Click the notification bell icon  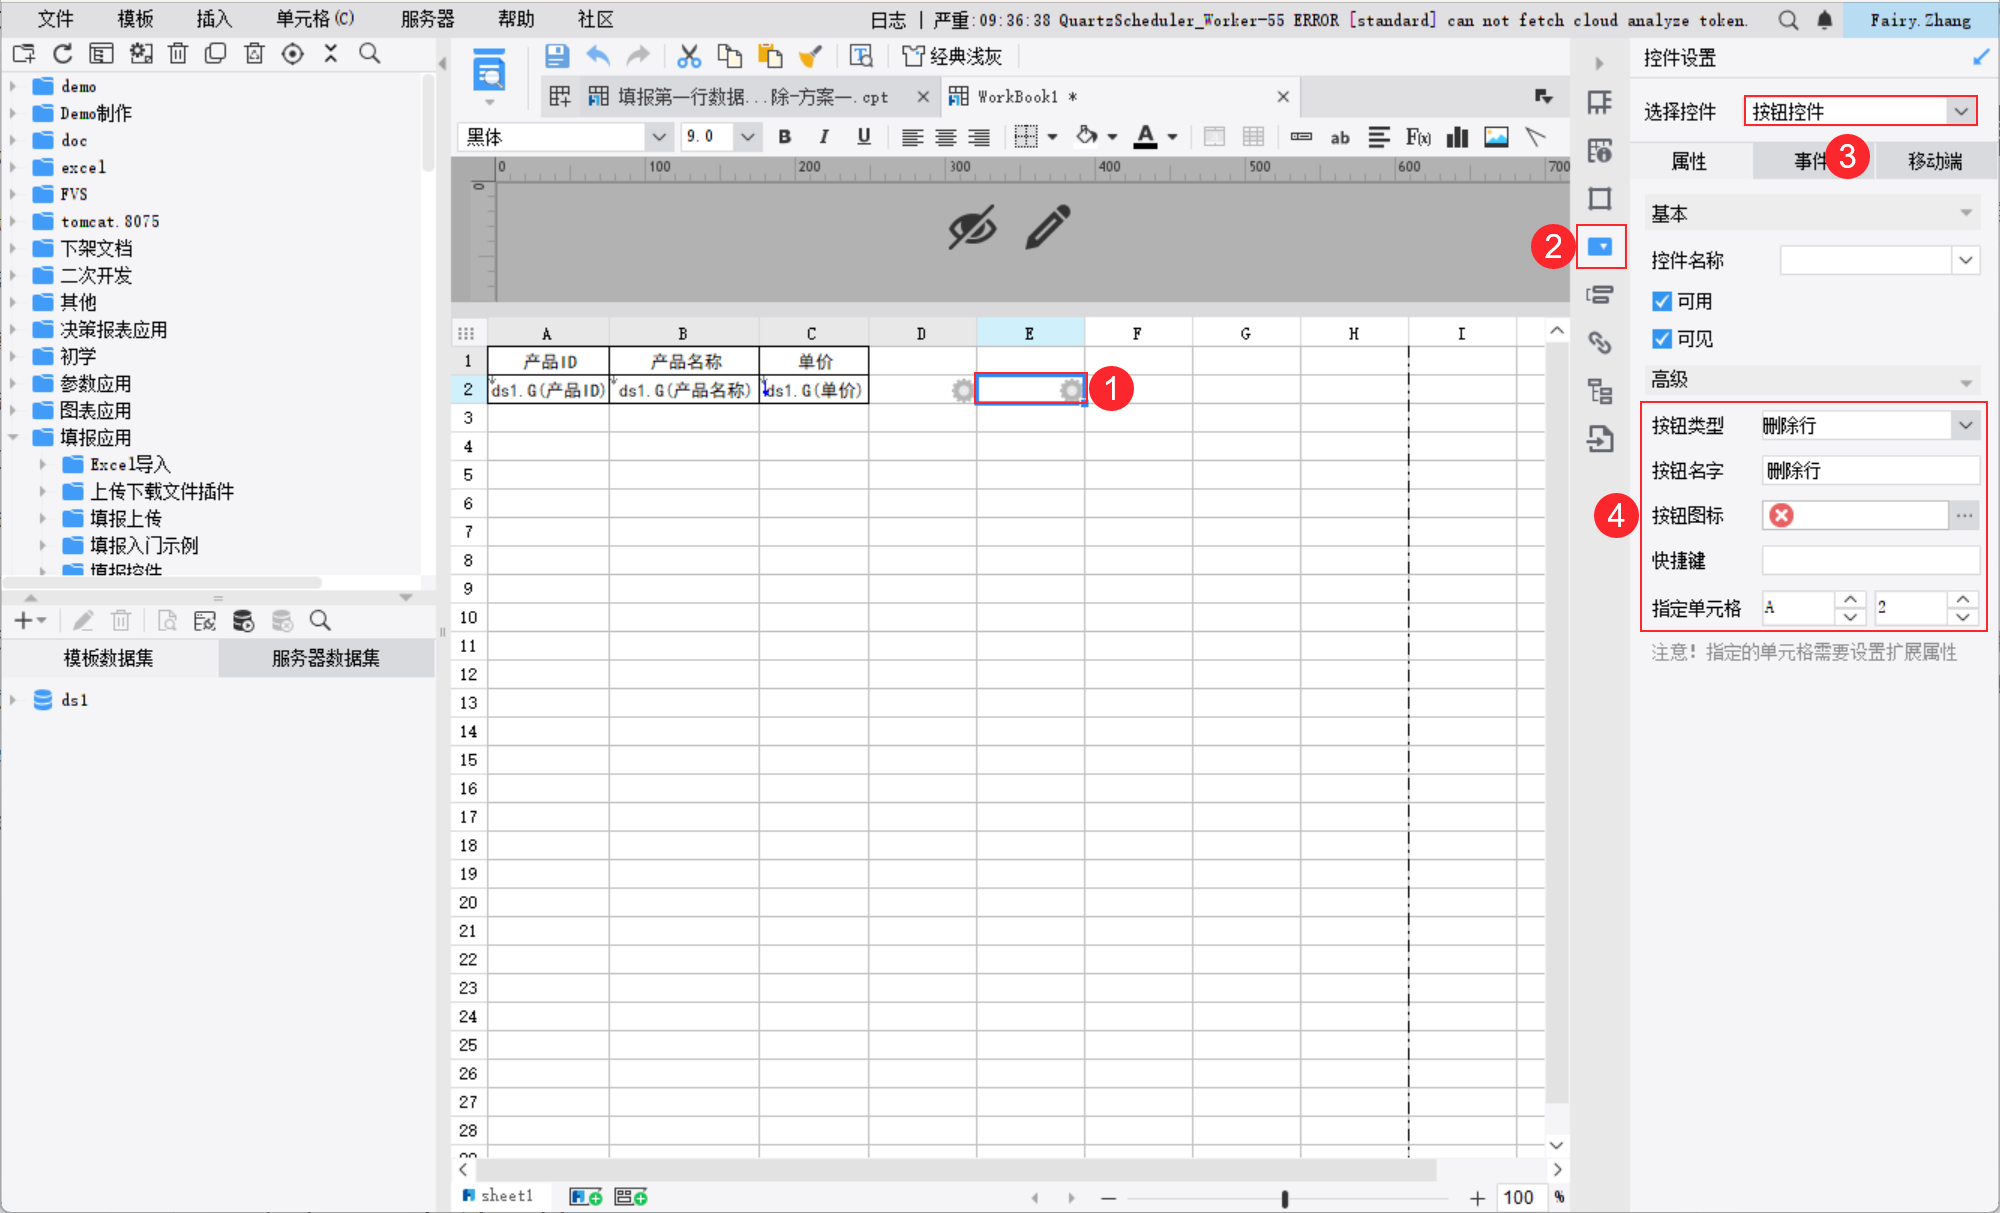(1824, 20)
